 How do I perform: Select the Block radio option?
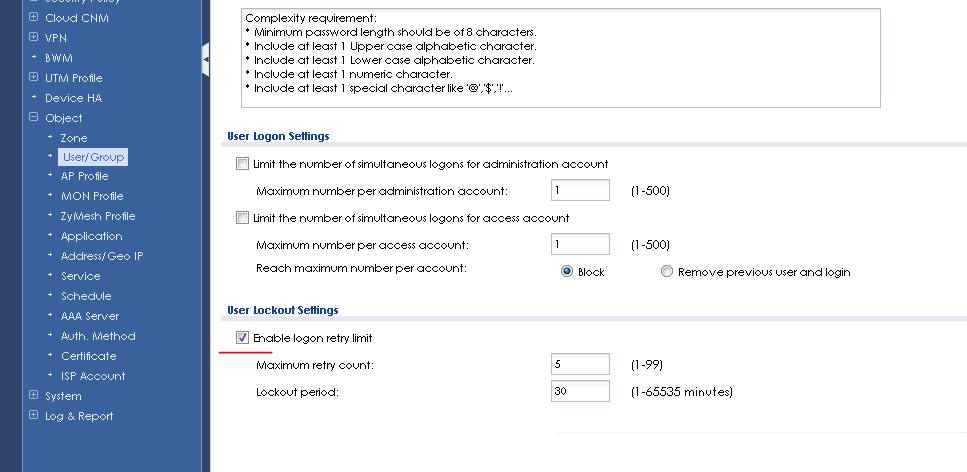pos(567,272)
